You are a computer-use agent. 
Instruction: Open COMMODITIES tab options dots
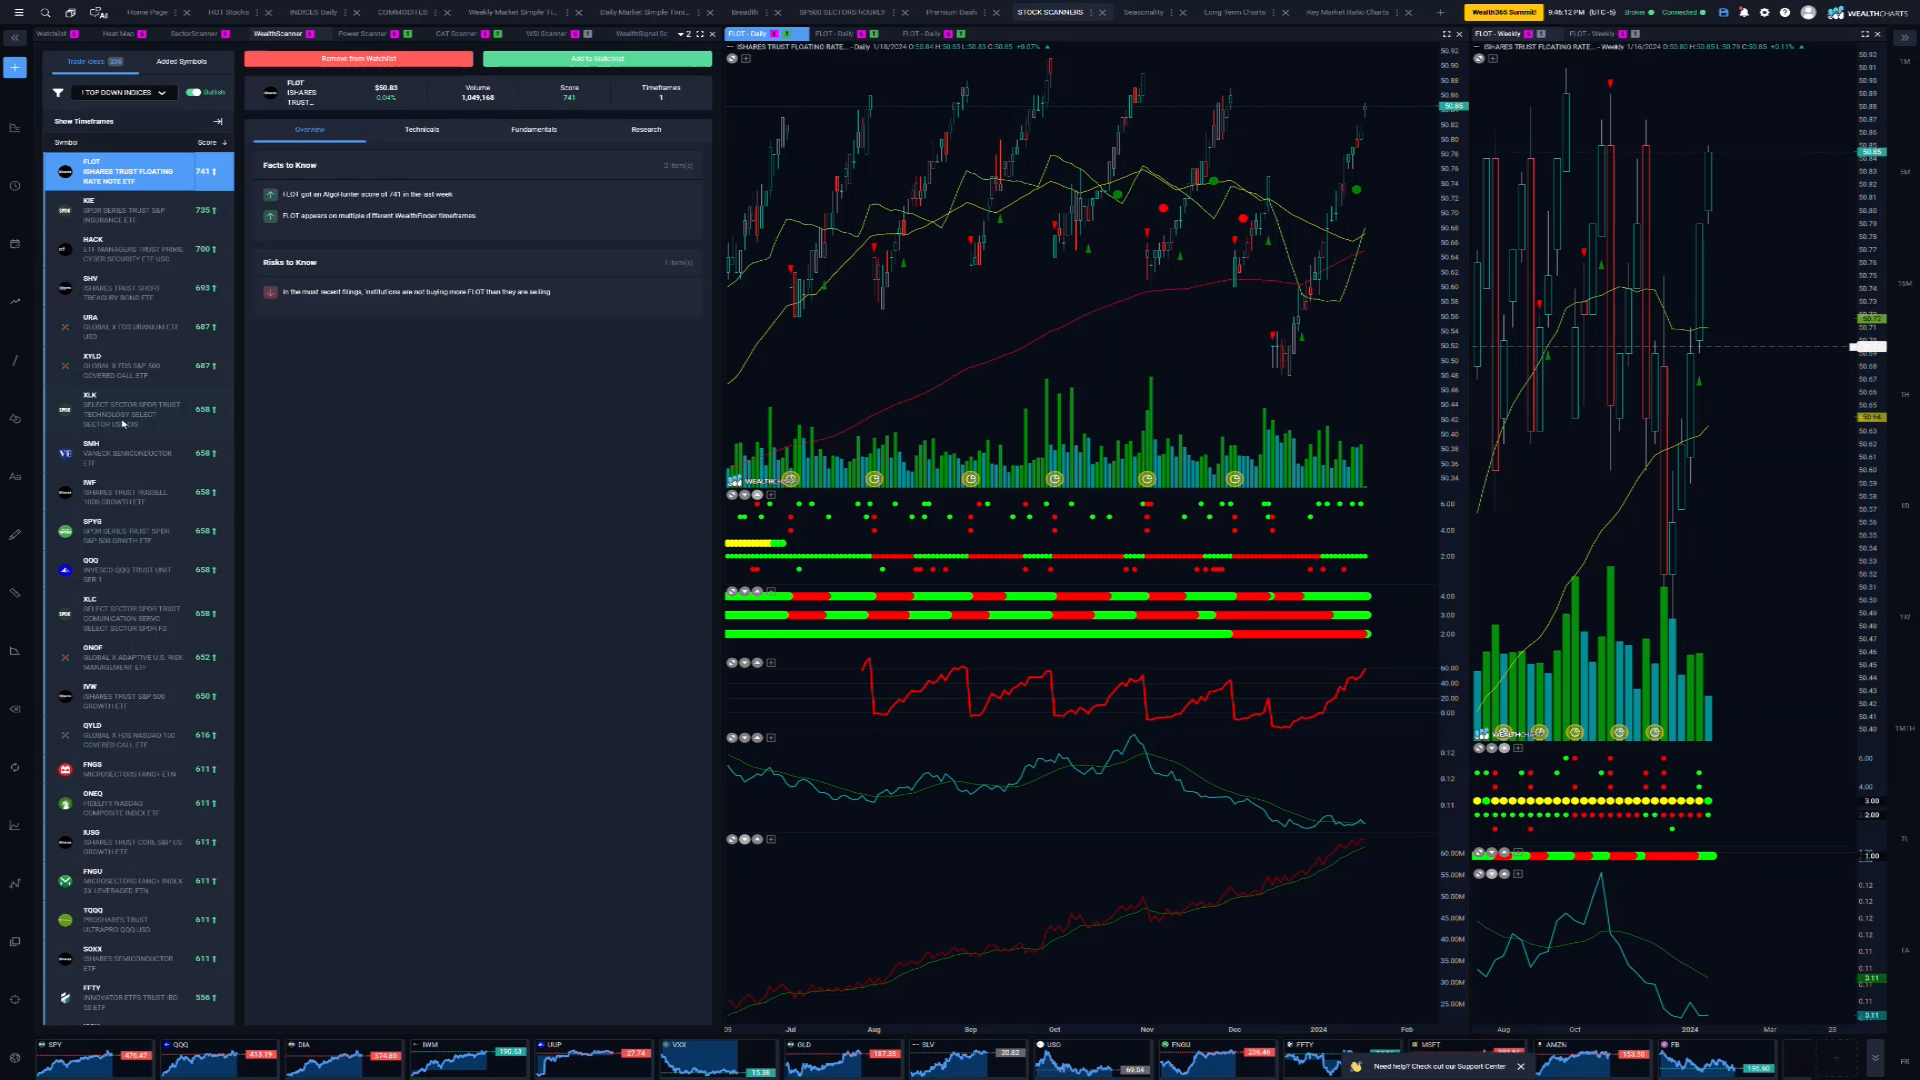tap(436, 13)
